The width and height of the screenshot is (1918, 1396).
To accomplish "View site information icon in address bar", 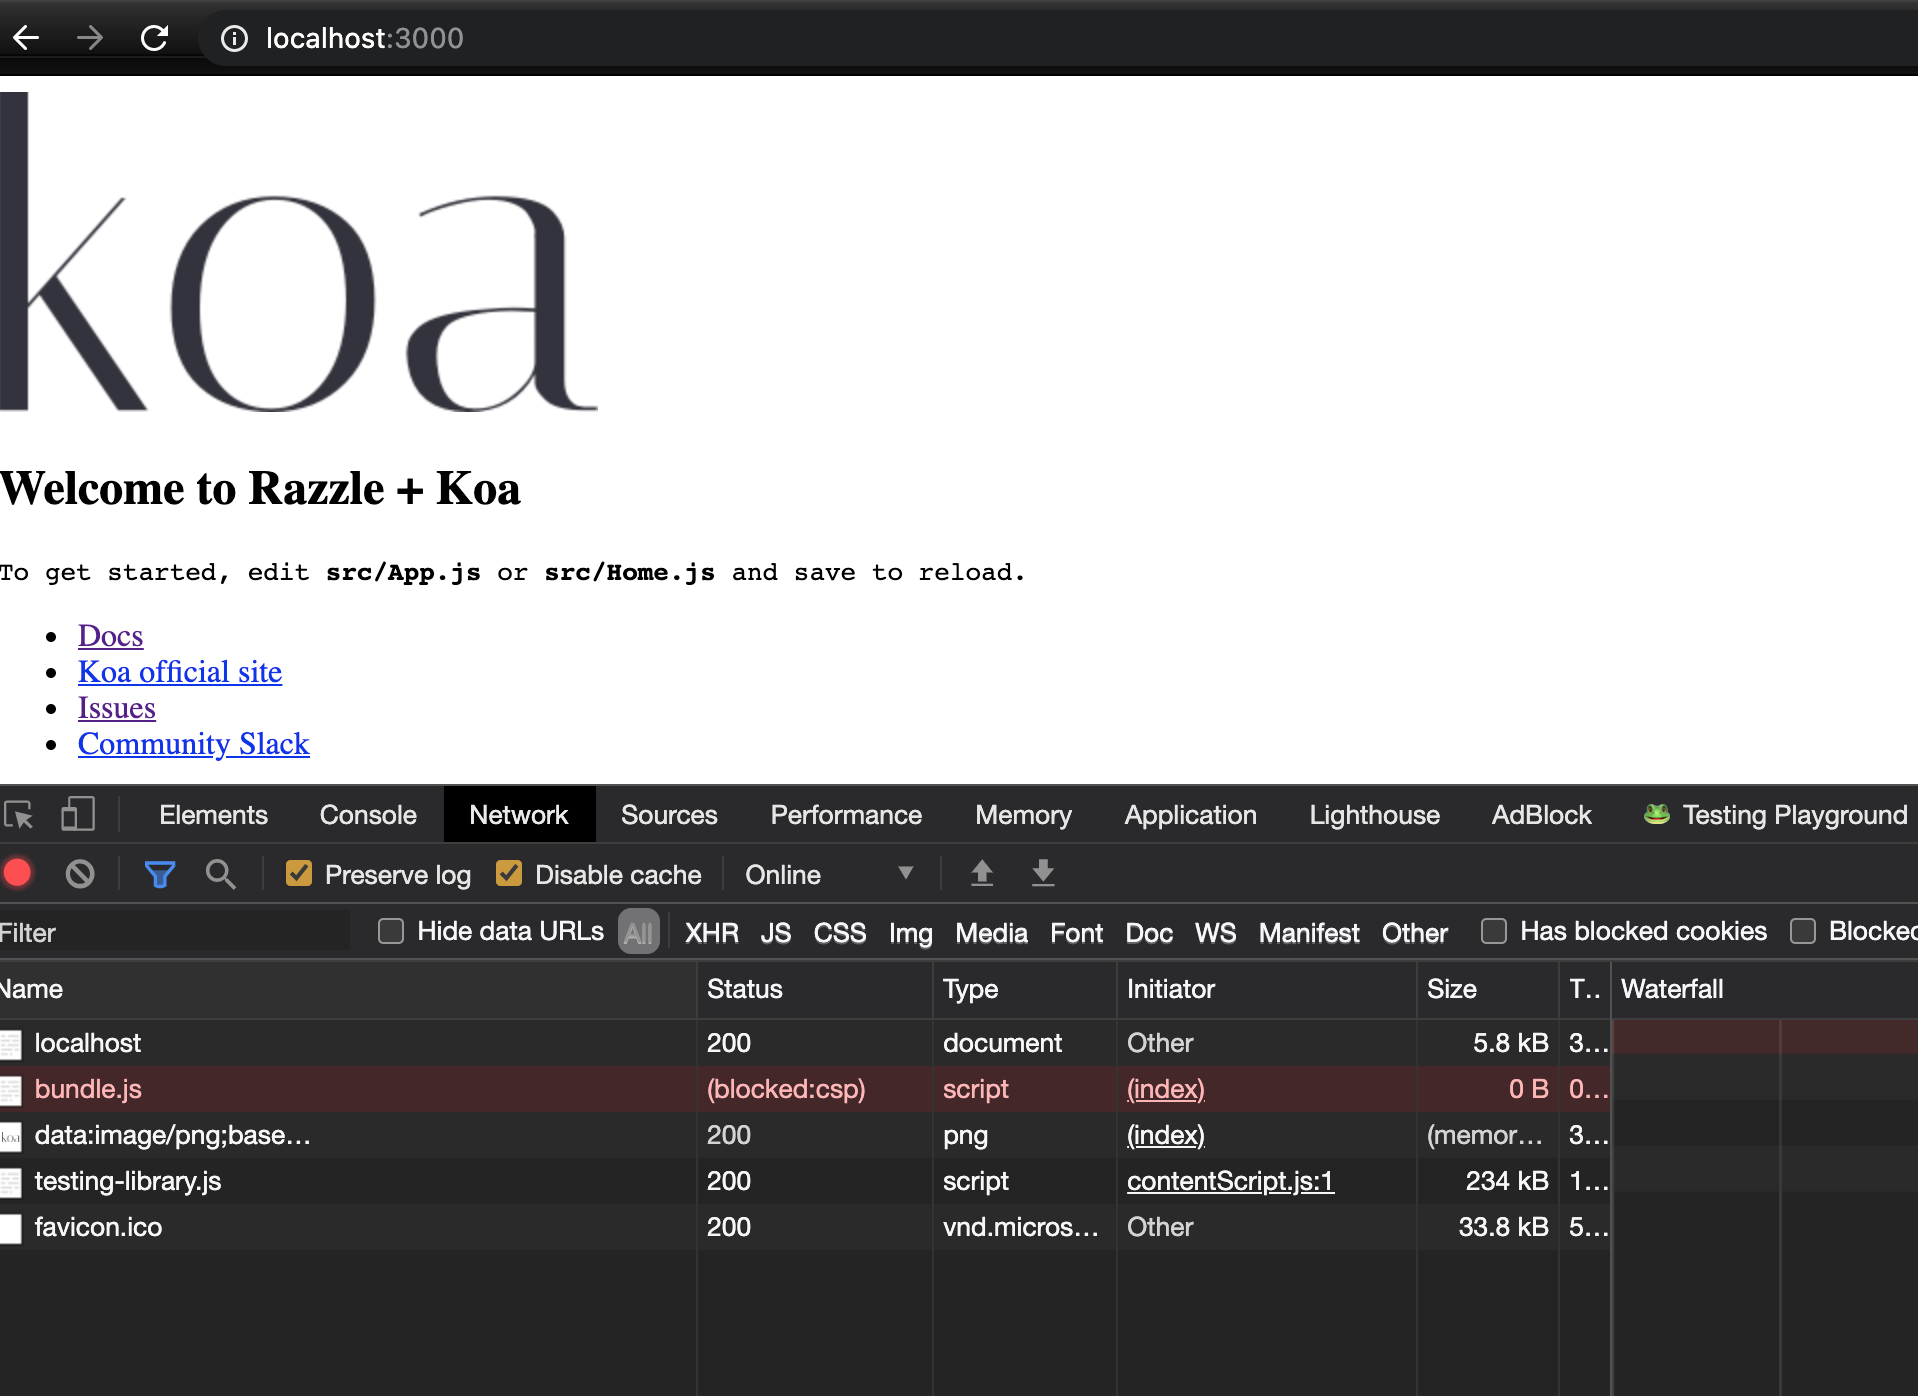I will [234, 38].
